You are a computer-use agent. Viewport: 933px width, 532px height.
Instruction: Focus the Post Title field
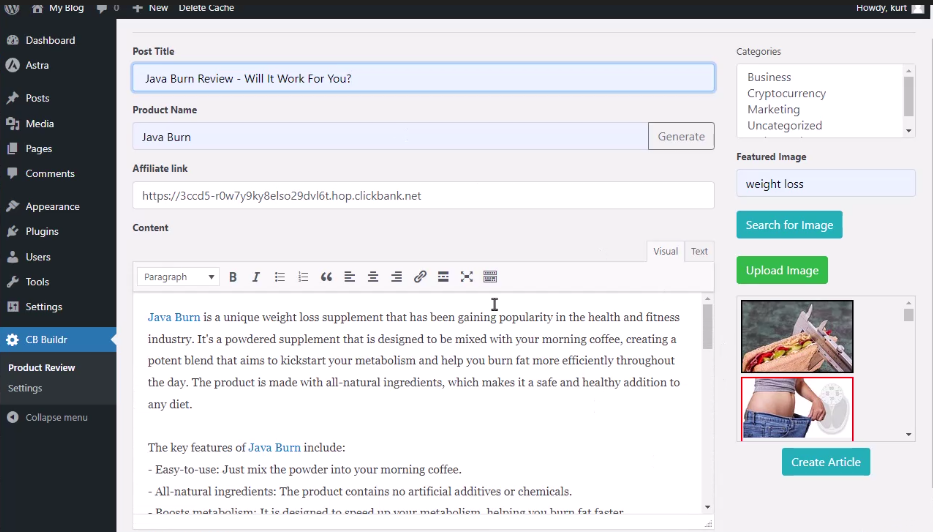click(x=423, y=78)
